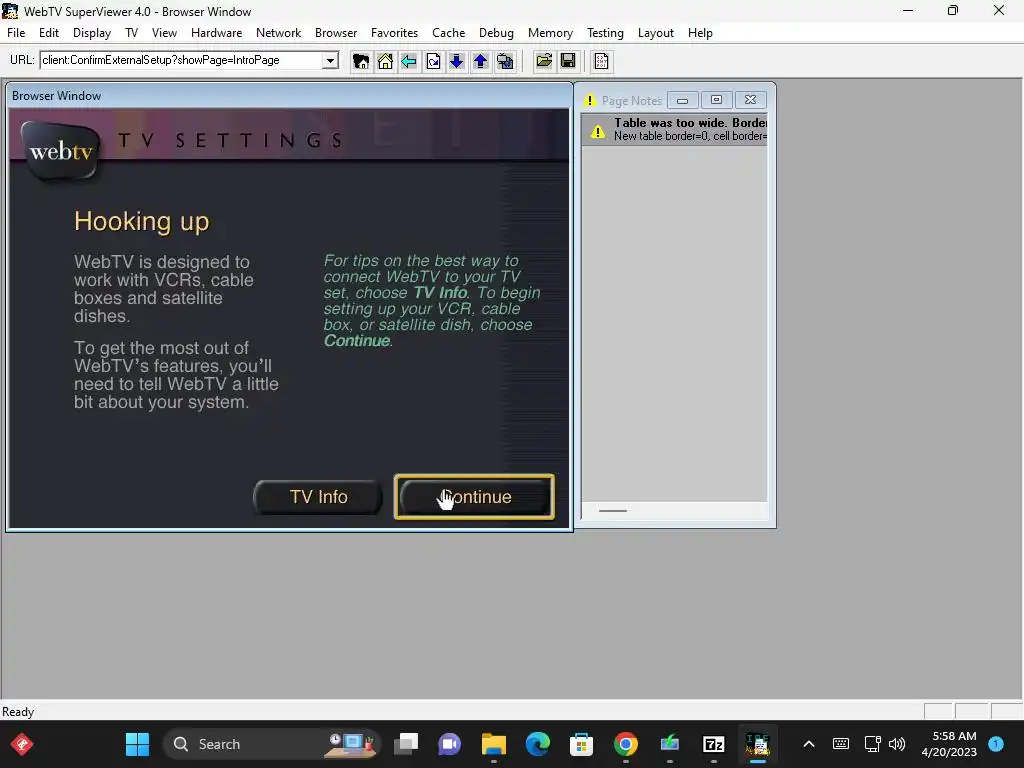
Task: Go back using the cyan left arrow
Action: (x=409, y=61)
